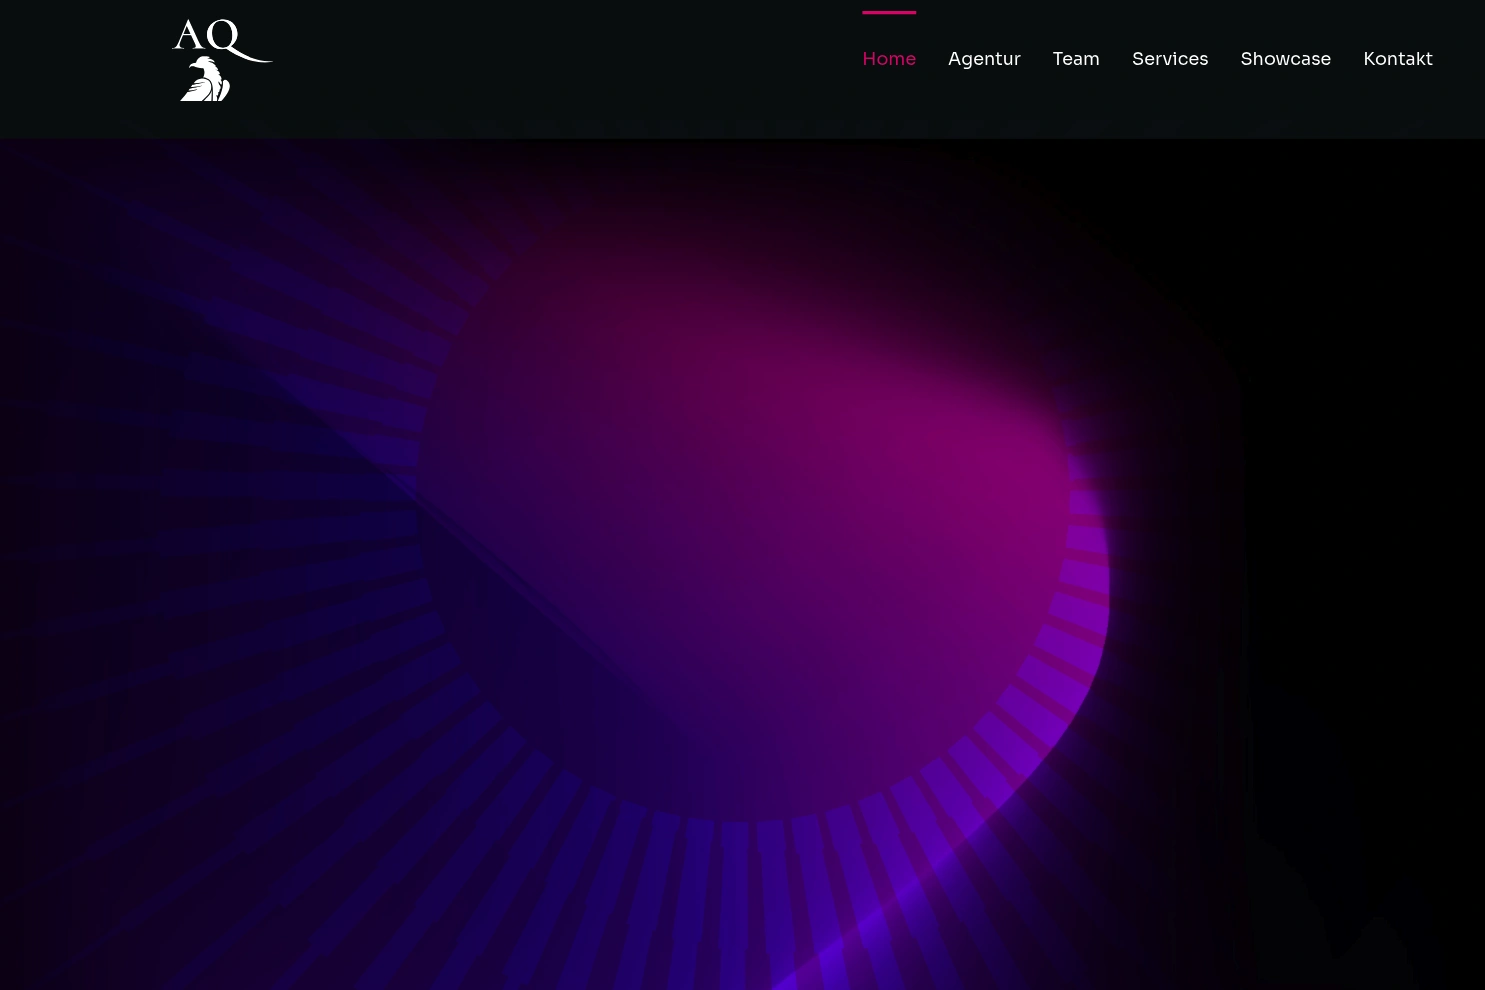Click the AQ eagle logo
The image size is (1485, 990).
click(221, 60)
